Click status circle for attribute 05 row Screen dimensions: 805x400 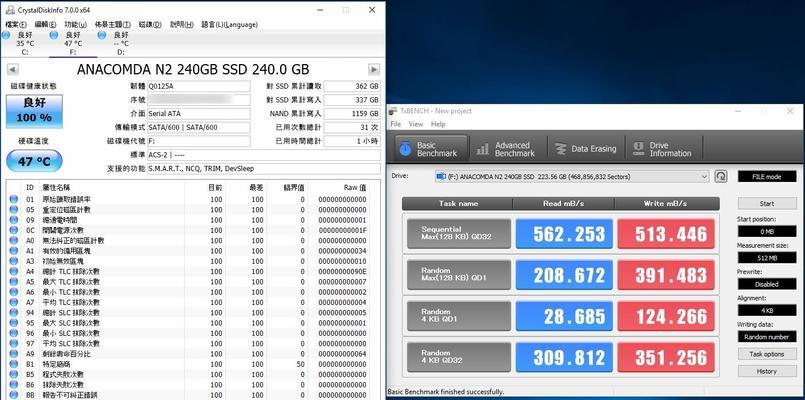pos(13,209)
